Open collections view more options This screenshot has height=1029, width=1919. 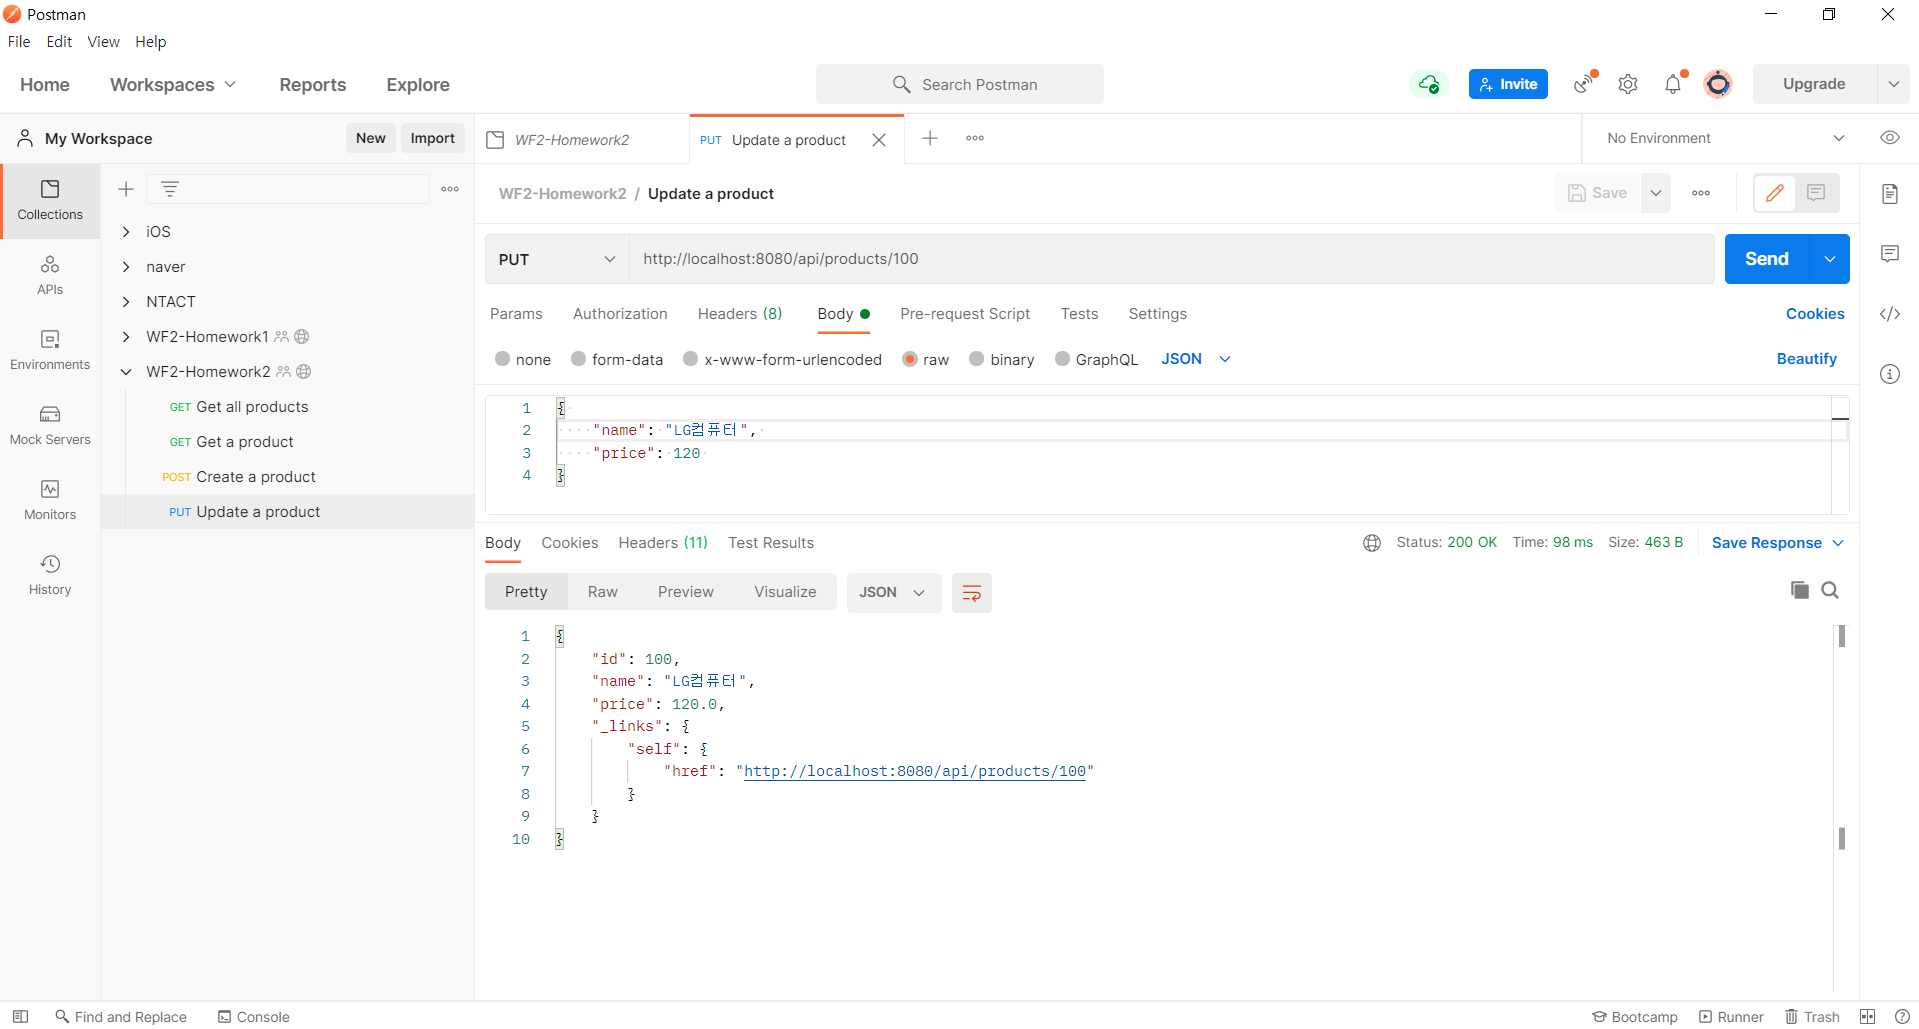click(450, 189)
